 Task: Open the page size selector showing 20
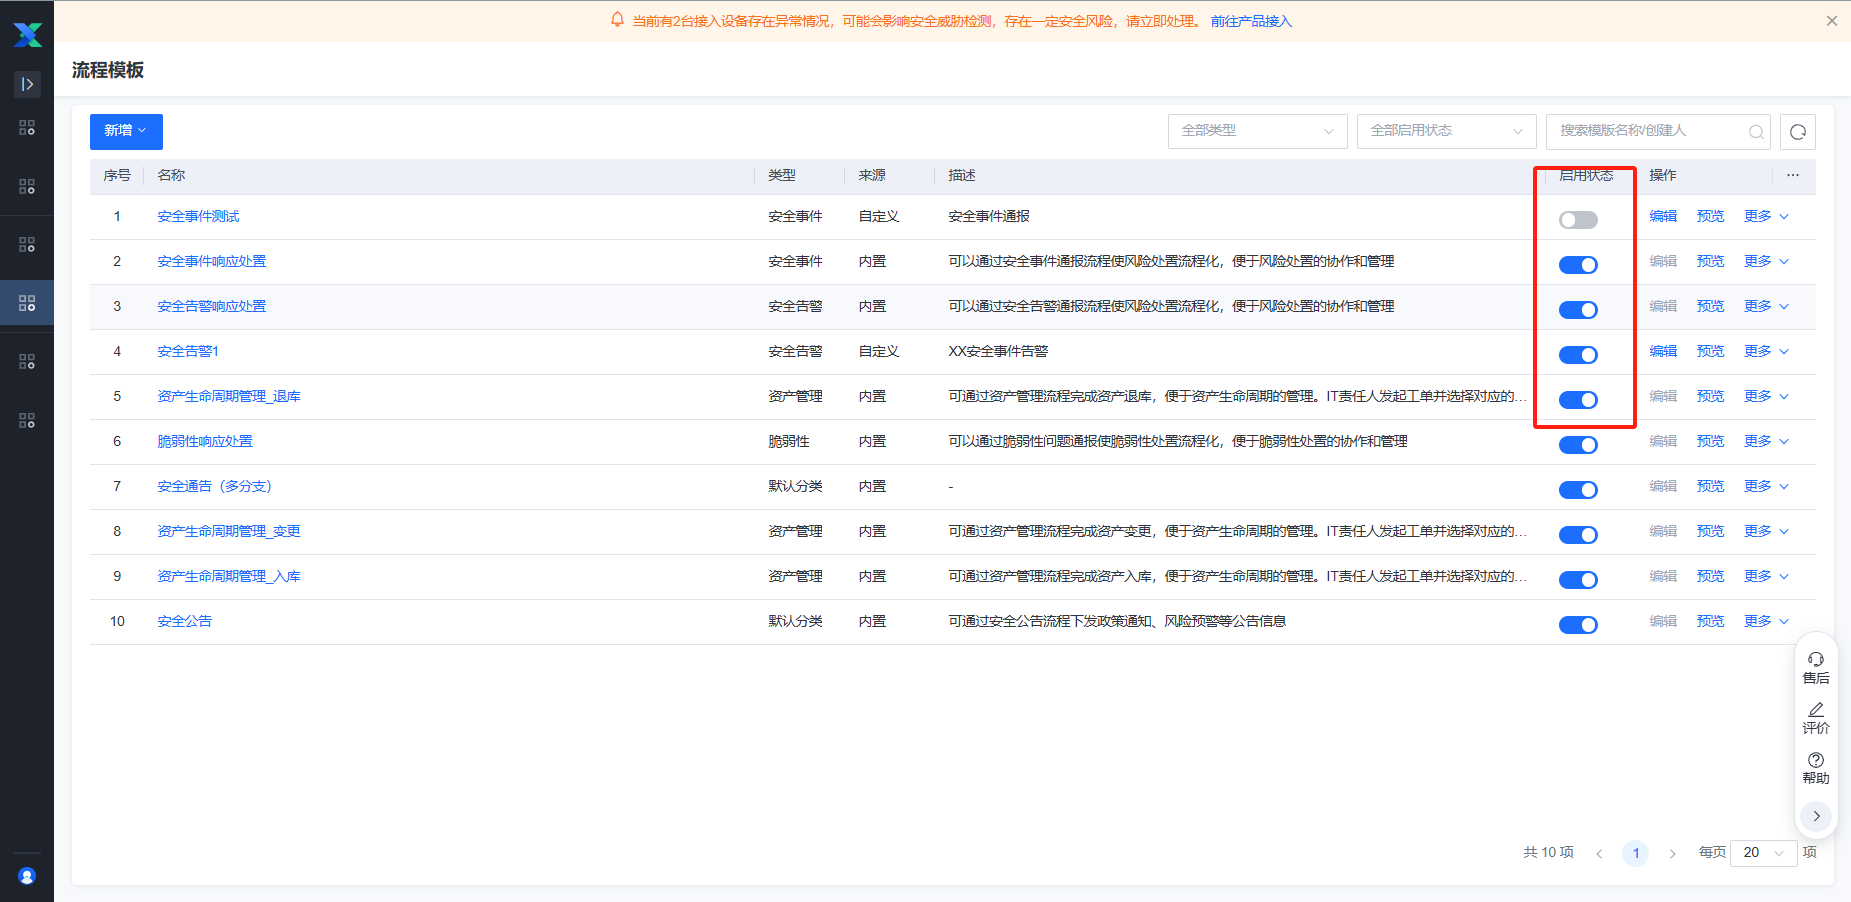click(1762, 853)
